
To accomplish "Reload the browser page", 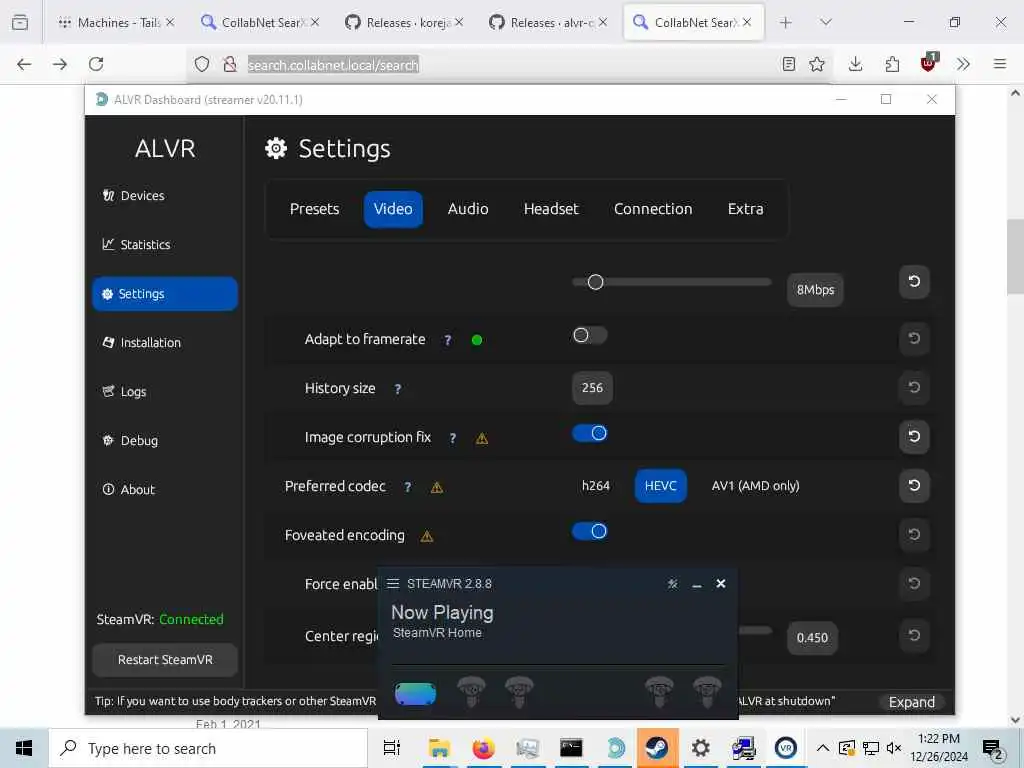I will click(96, 64).
